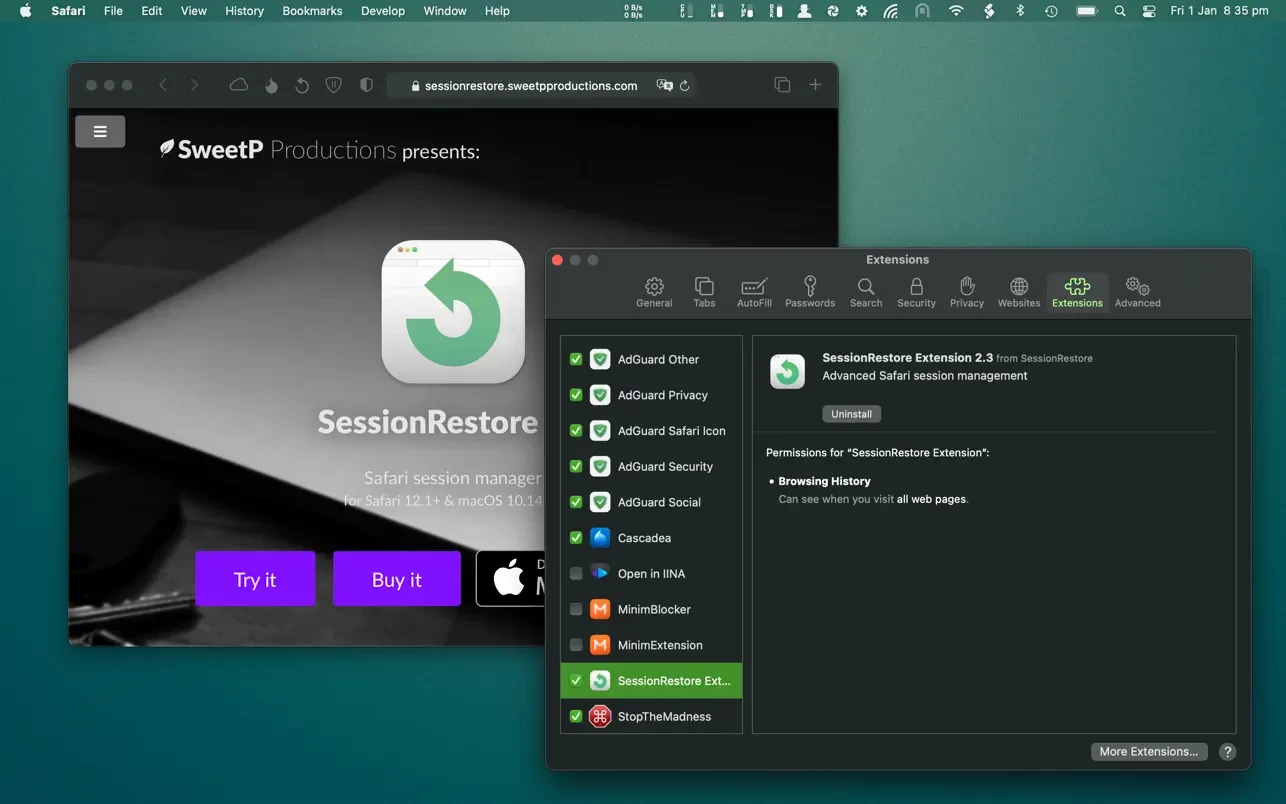Click the purple Try it button
1286x804 pixels.
(x=255, y=579)
